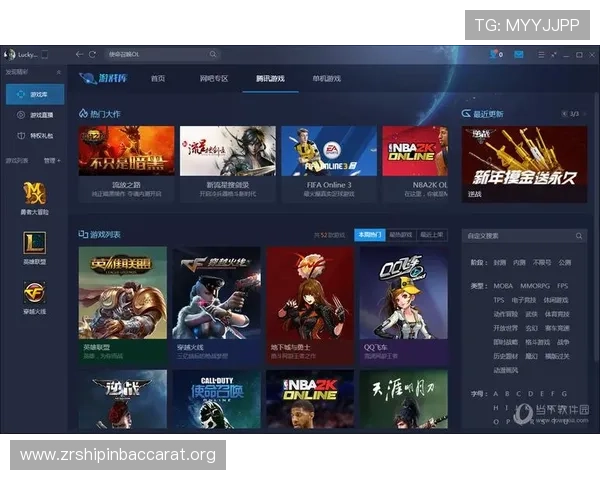Toggle the 公测 stage filter
The image size is (600, 480).
[x=565, y=262]
